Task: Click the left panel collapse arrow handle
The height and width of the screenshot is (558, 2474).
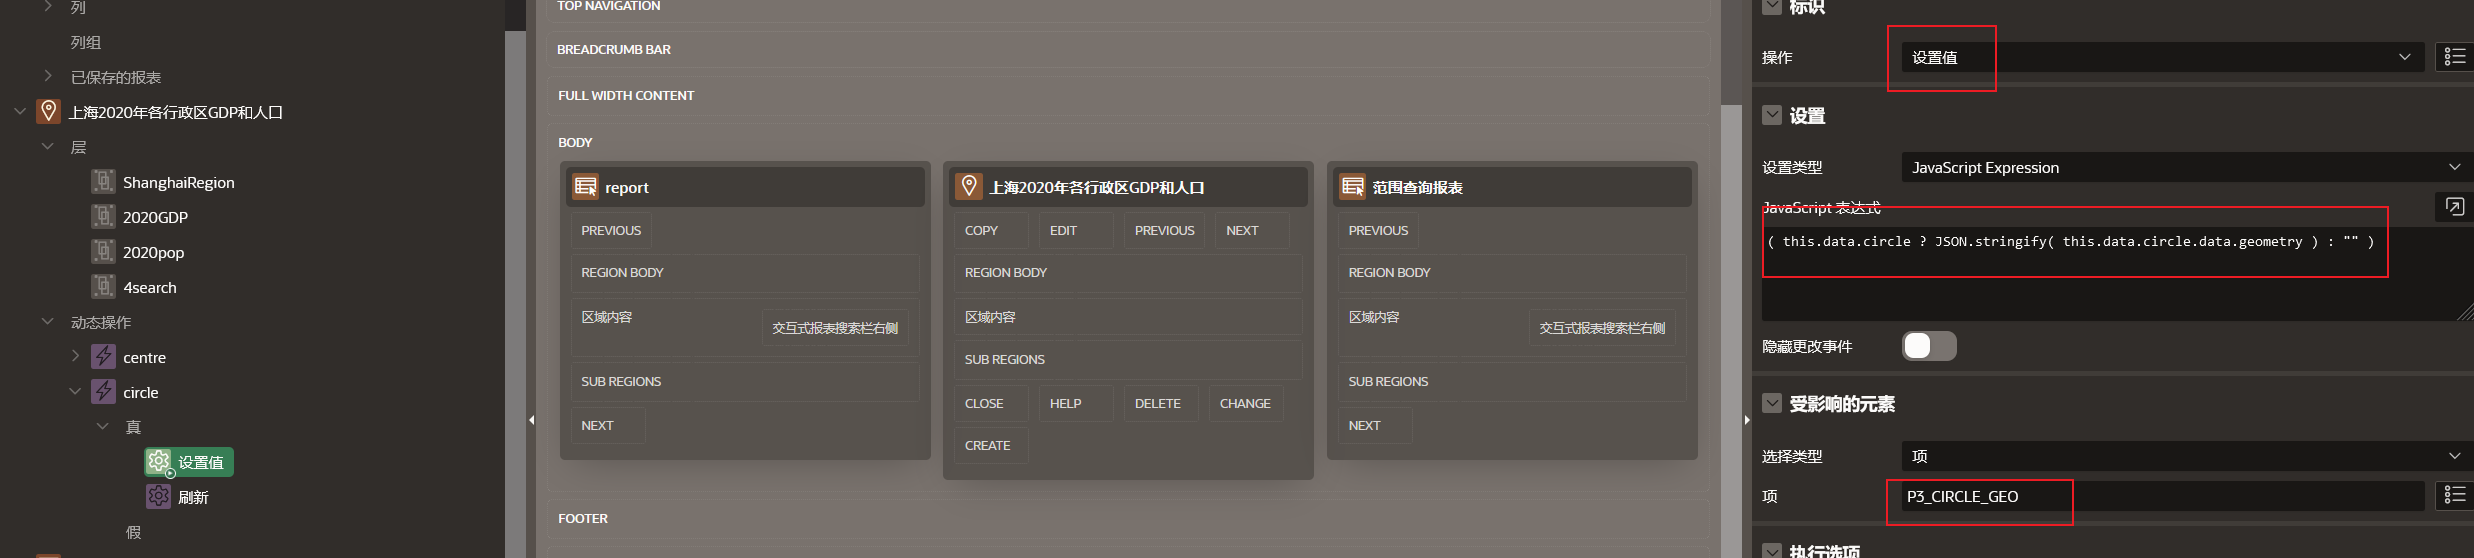Action: click(532, 420)
